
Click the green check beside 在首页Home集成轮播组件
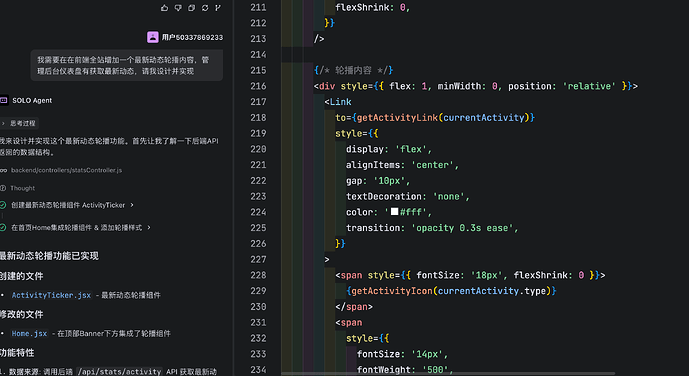tap(3, 228)
